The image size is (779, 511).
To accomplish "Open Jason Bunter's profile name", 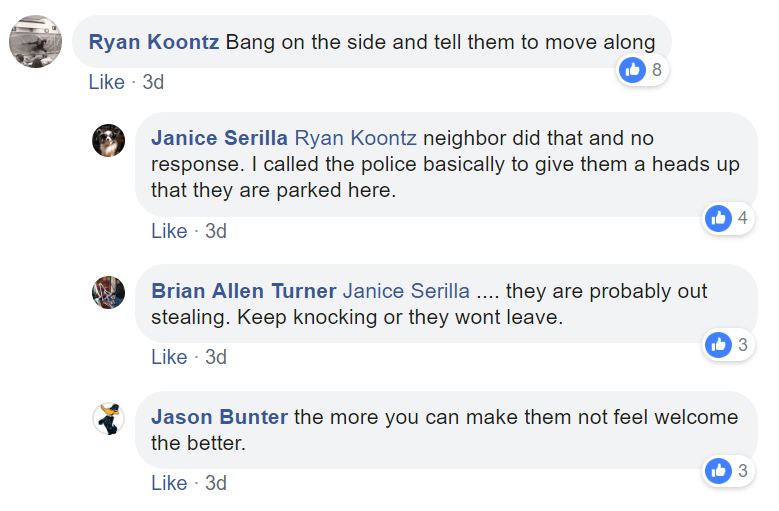I will (219, 417).
